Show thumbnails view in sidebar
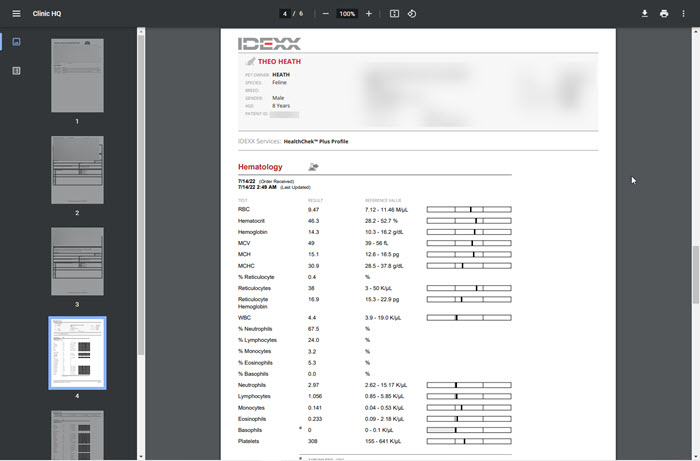The width and height of the screenshot is (700, 461). (x=16, y=42)
